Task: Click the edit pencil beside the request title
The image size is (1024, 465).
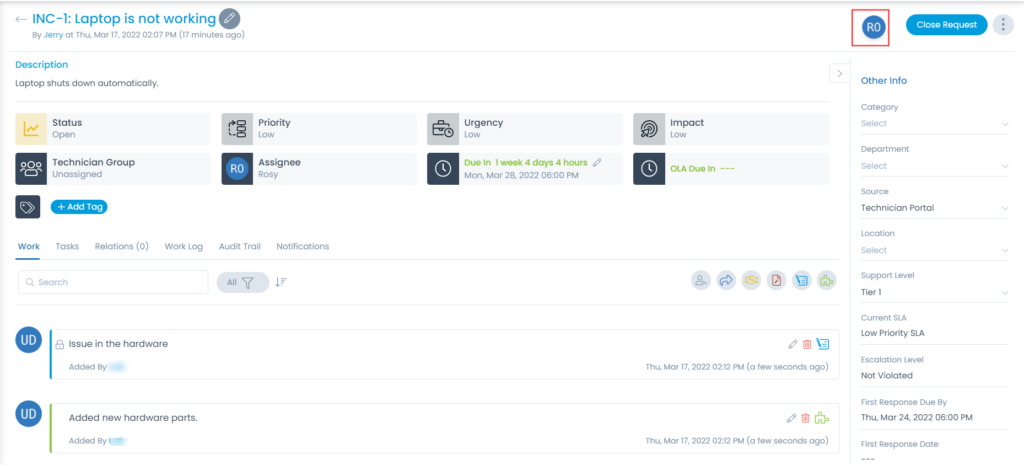Action: coord(230,19)
